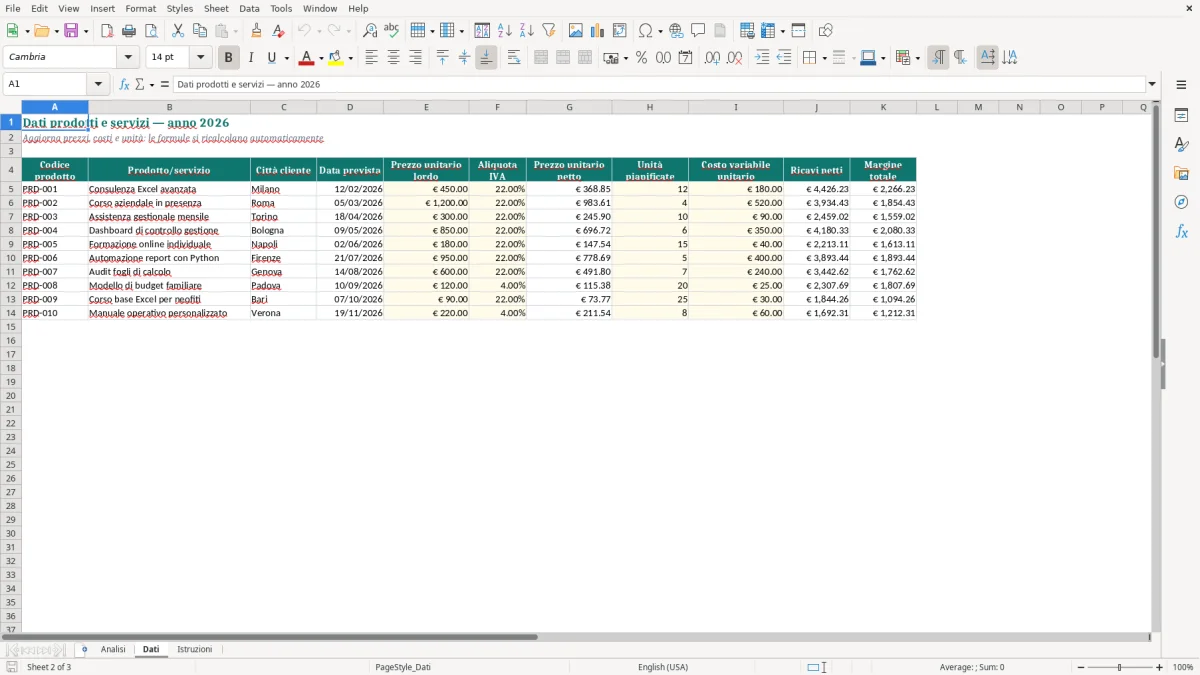Open the 14 pt font size dropdown
The width and height of the screenshot is (1200, 675).
(200, 57)
